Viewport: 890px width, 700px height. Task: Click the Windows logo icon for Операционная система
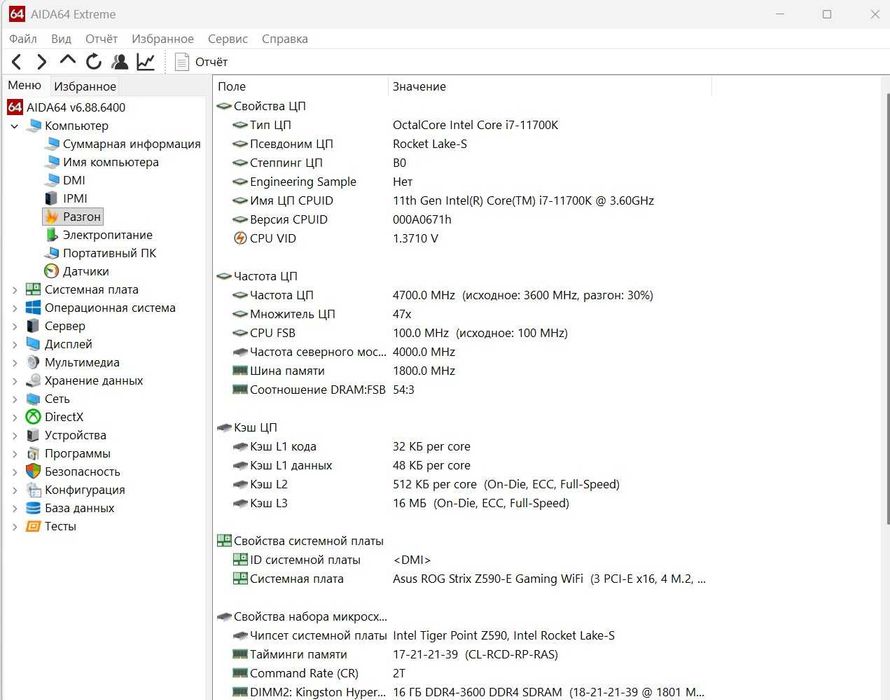click(x=33, y=308)
